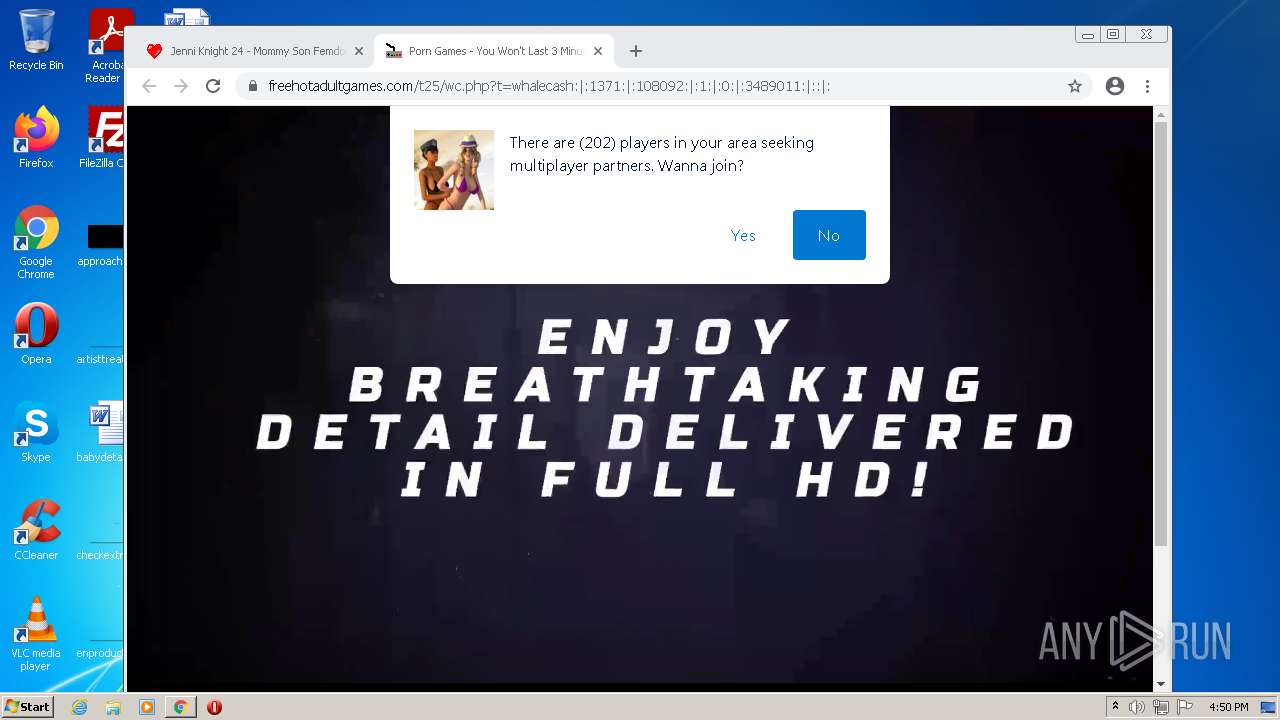Click the ENJOY BREATHTAKING DETAIL banner
1280x720 pixels.
pos(664,409)
